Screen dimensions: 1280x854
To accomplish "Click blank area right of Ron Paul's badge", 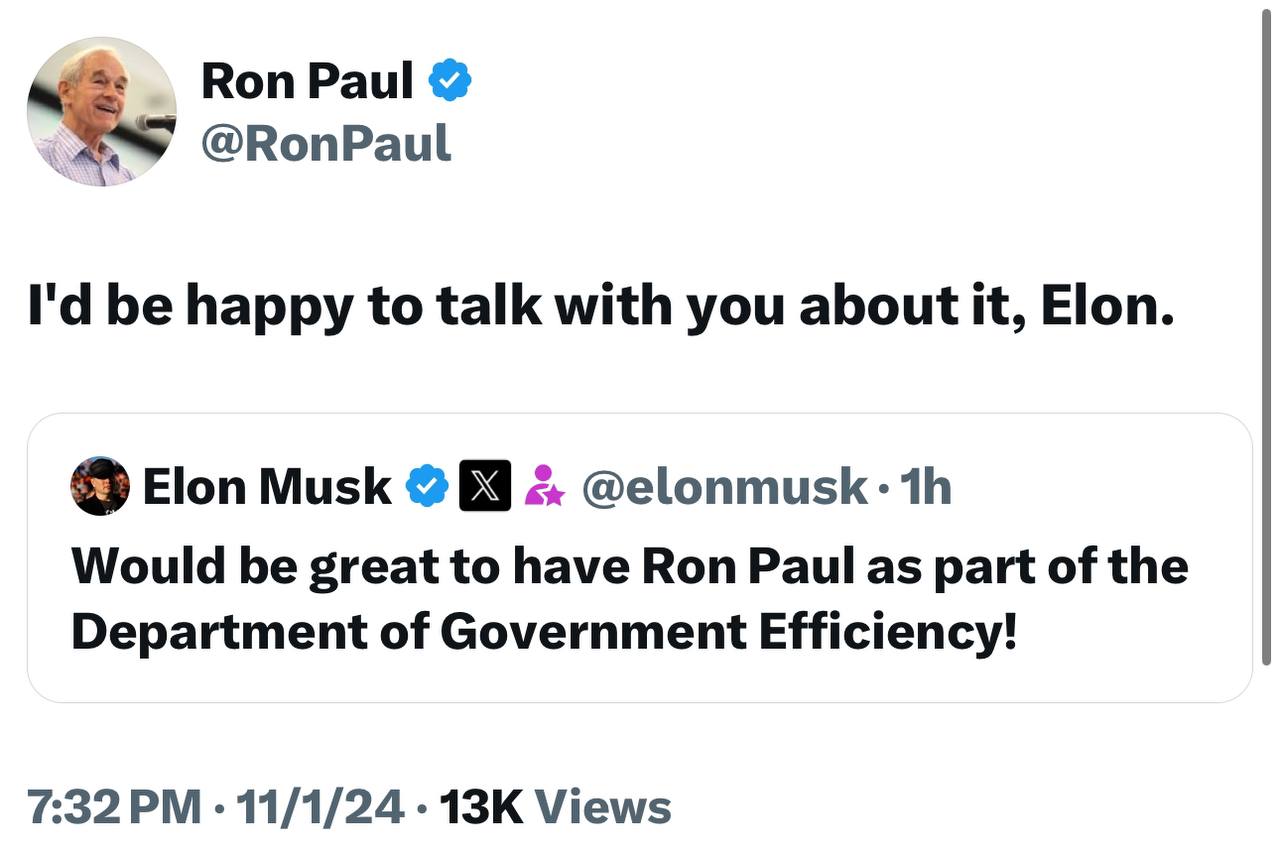I will point(800,80).
